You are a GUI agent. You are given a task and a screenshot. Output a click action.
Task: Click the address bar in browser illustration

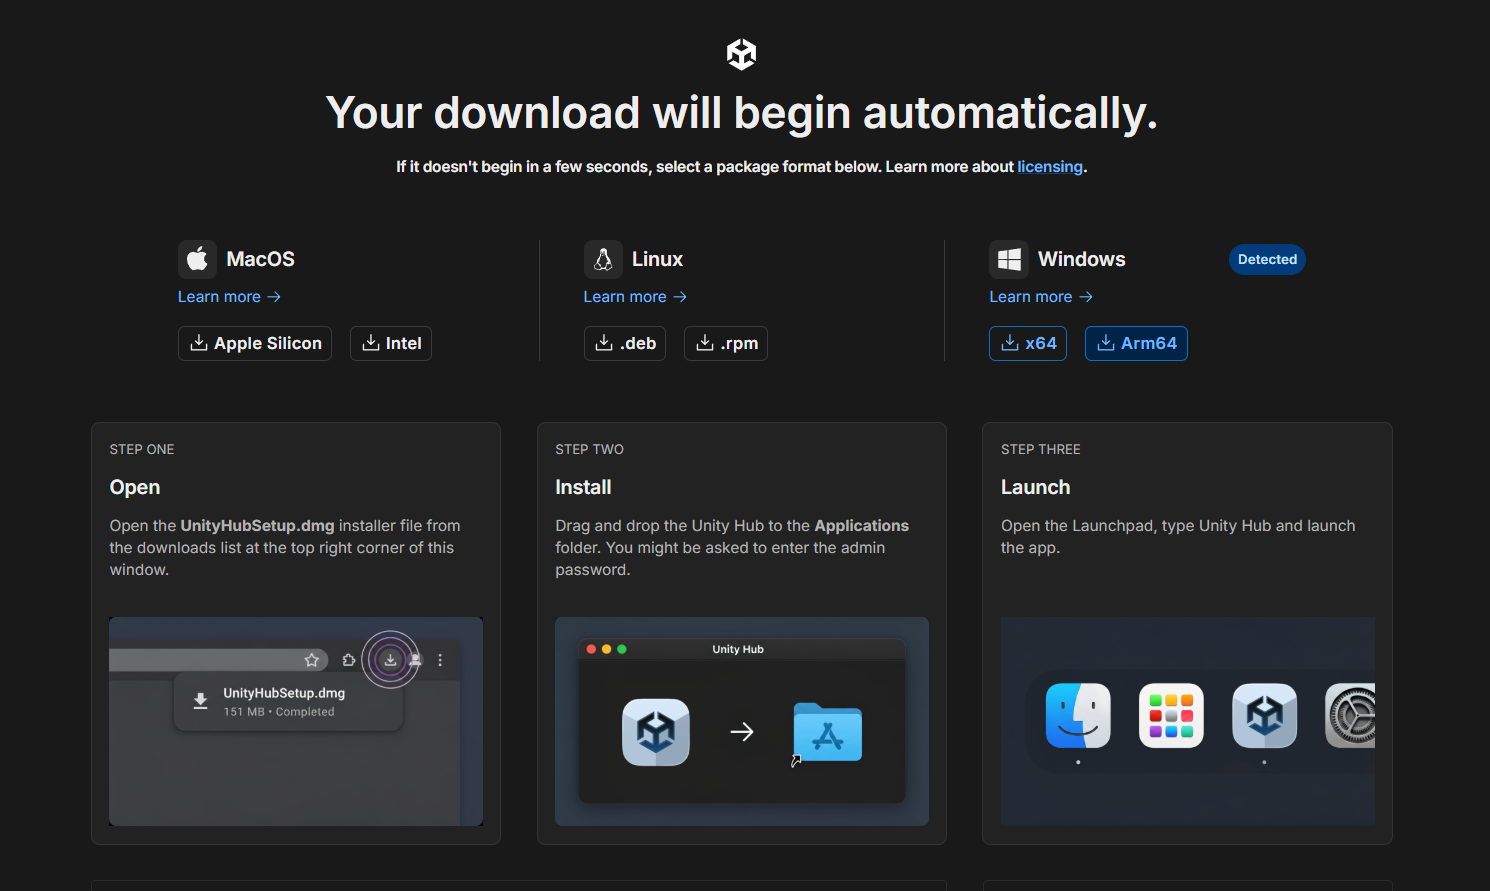218,660
